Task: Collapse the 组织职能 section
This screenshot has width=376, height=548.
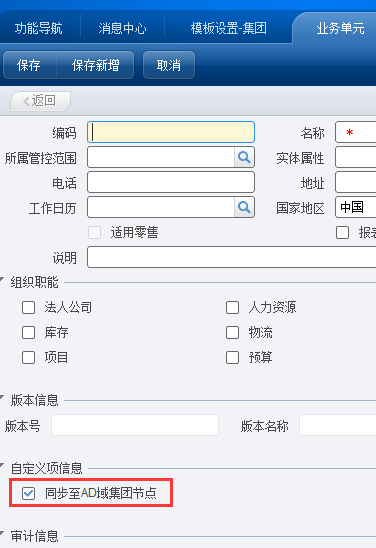Action: click(x=2, y=279)
